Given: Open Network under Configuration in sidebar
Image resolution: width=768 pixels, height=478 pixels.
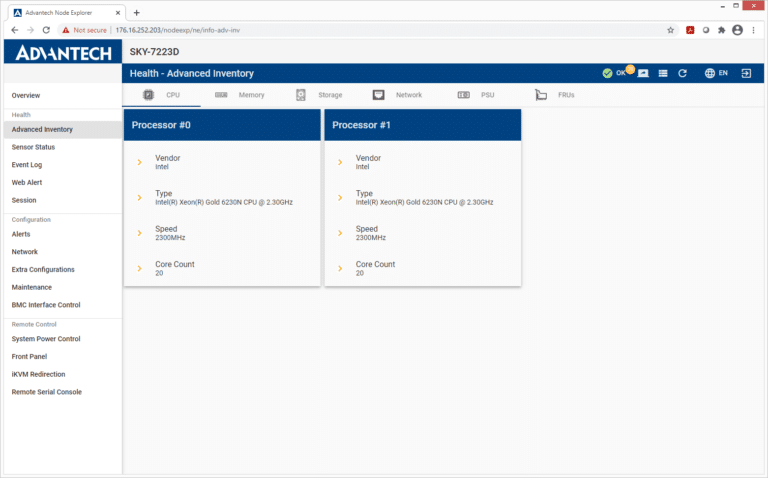Looking at the screenshot, I should tap(24, 252).
